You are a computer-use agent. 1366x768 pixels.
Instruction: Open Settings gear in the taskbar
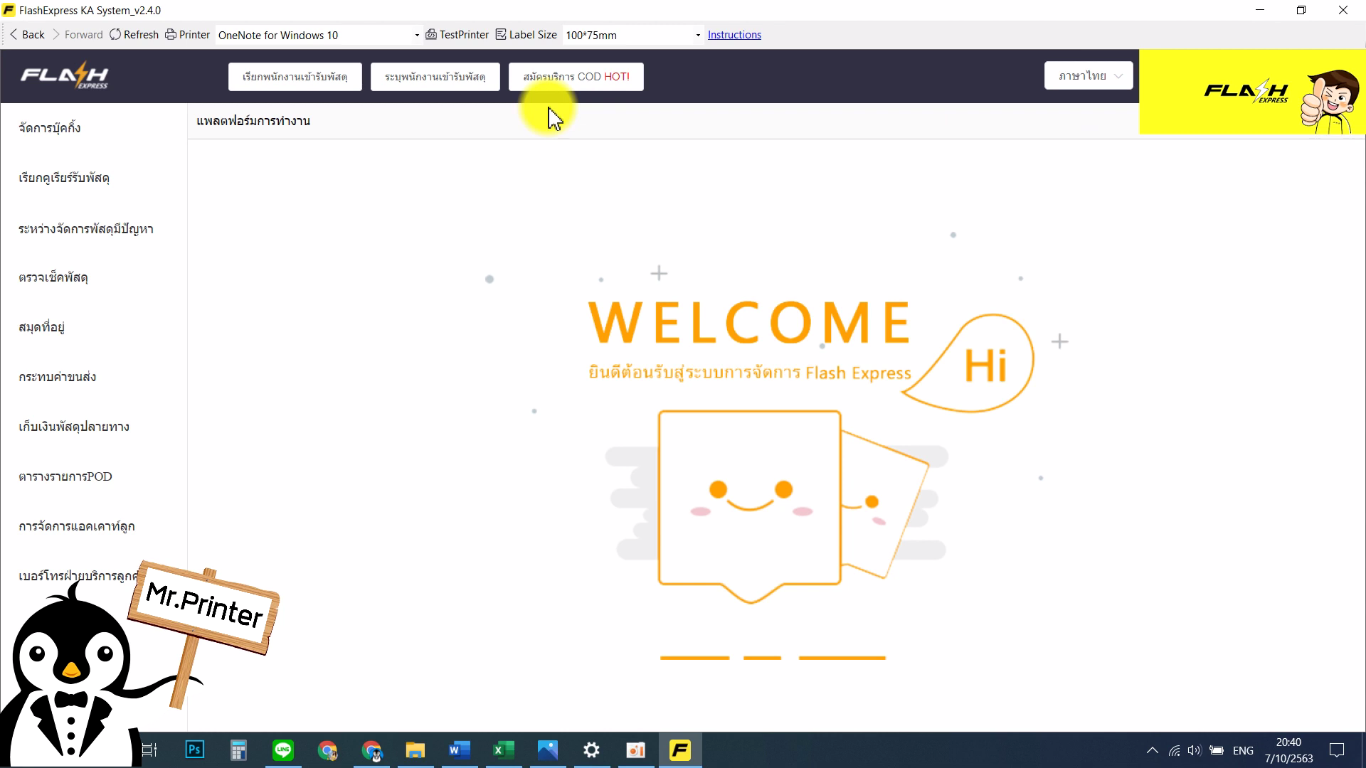tap(591, 750)
